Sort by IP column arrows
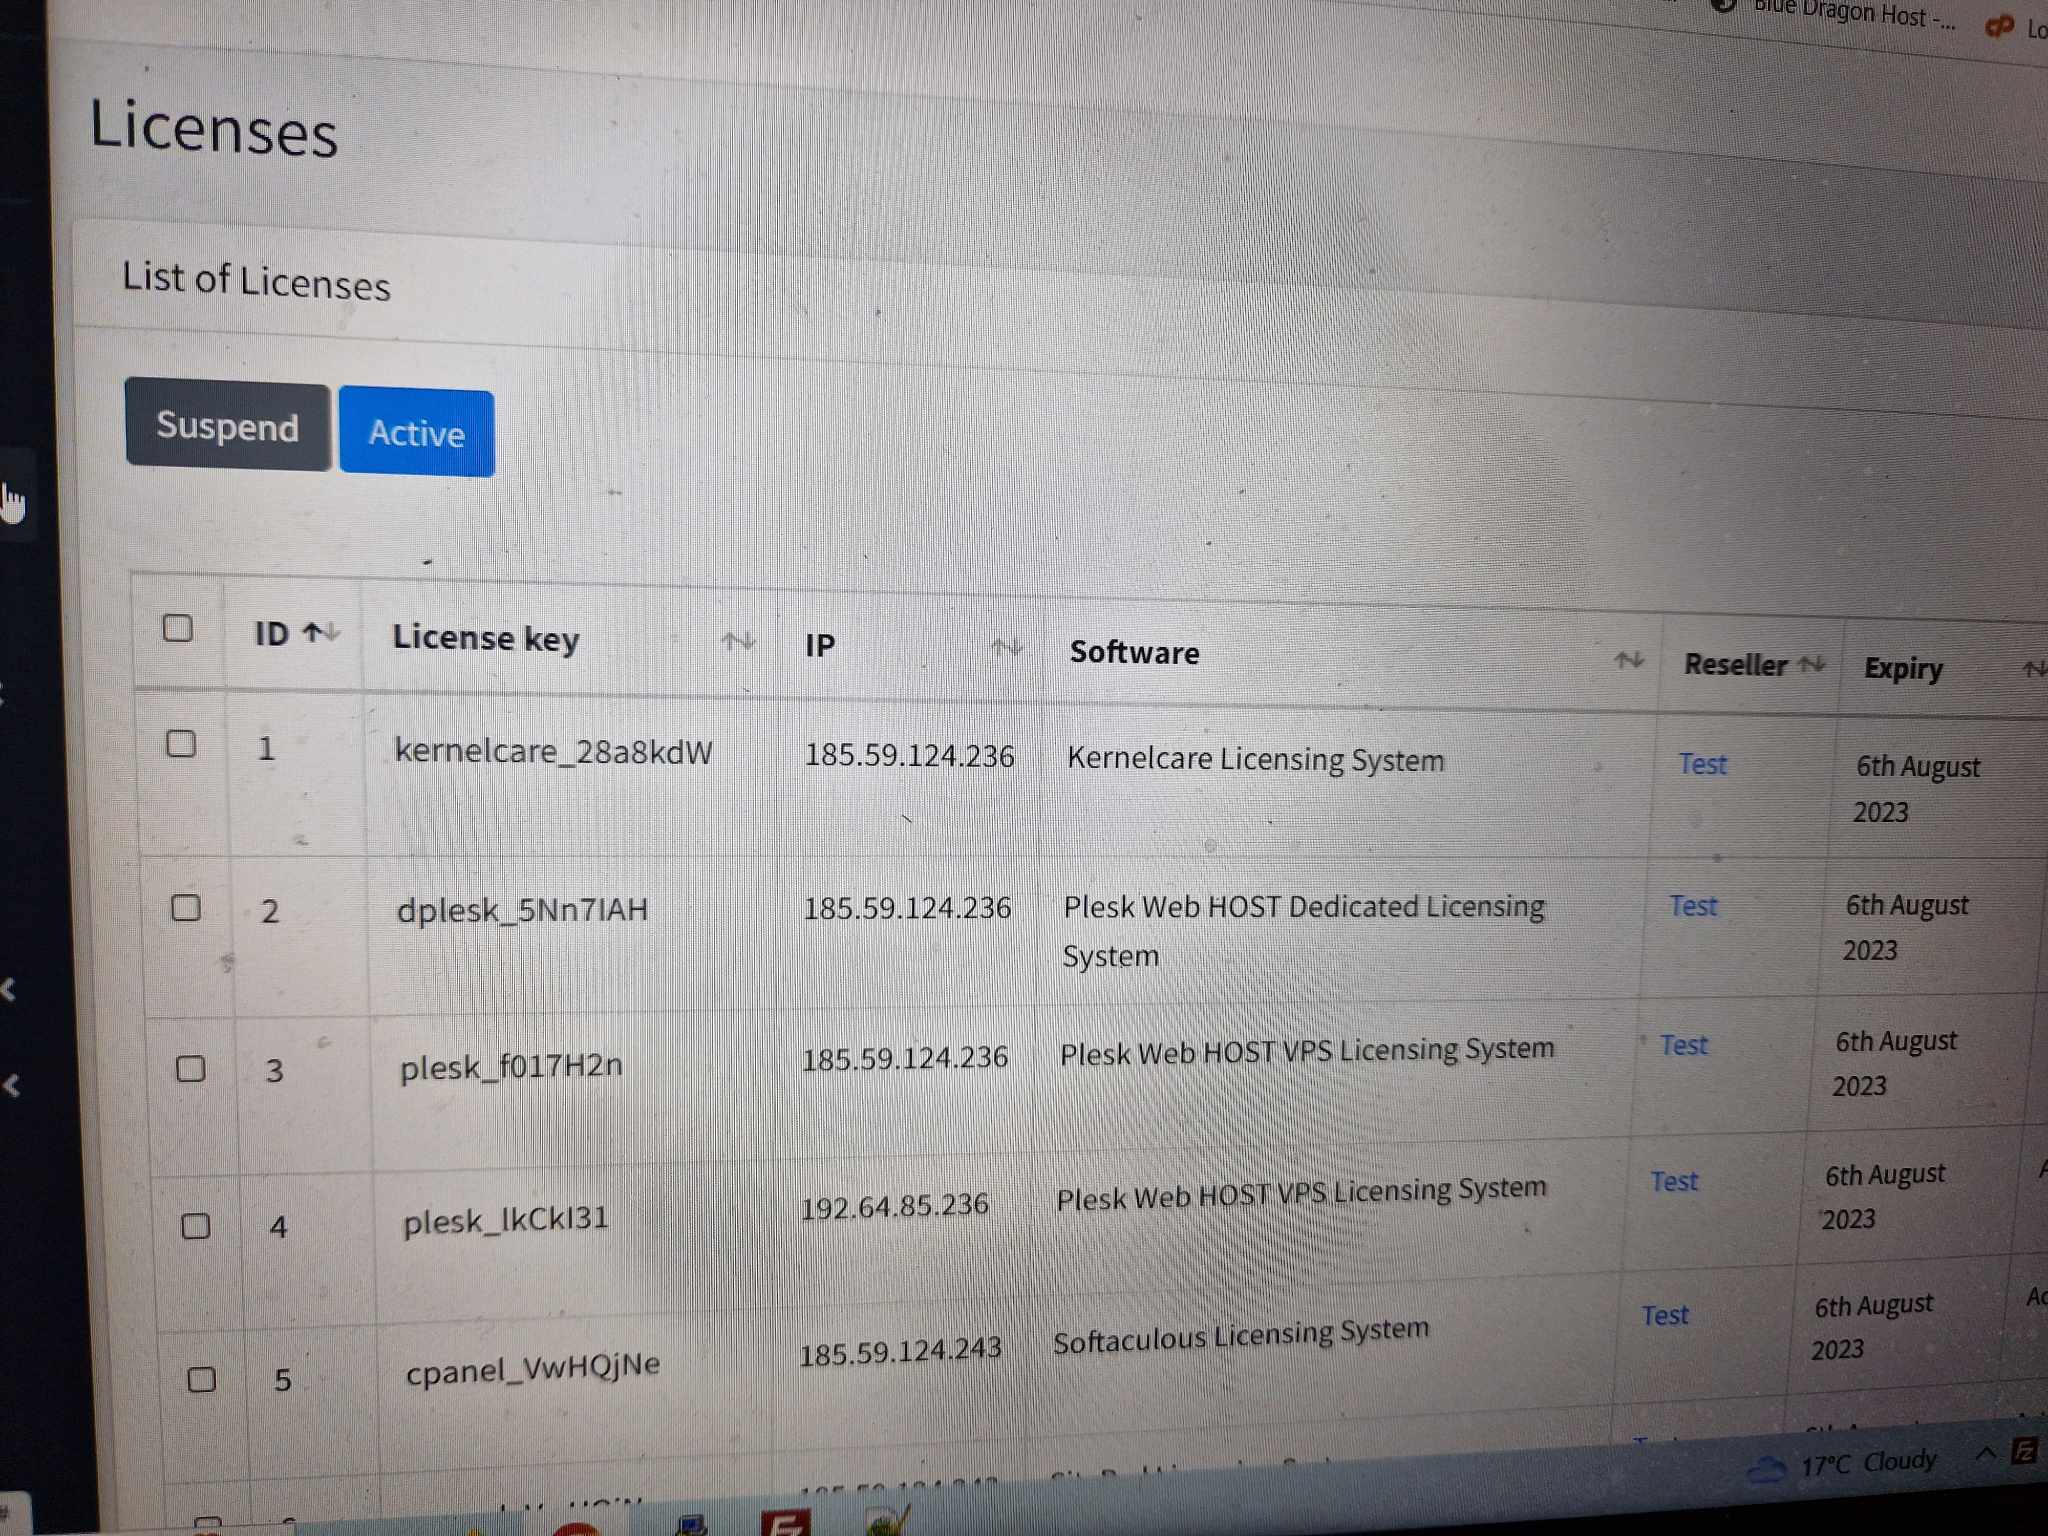This screenshot has height=1536, width=2048. tap(1007, 648)
